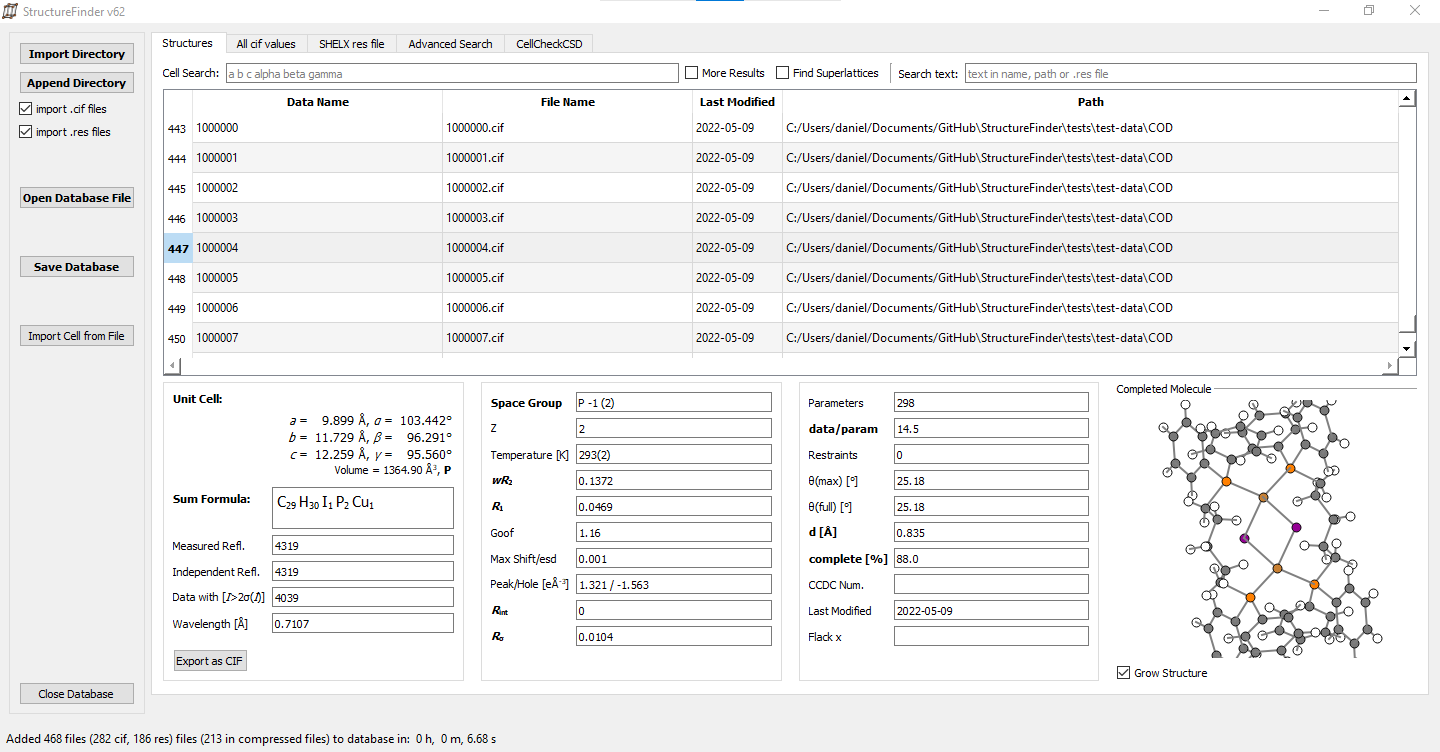This screenshot has height=752, width=1440.
Task: Sort table by Last Modified column header
Action: [737, 102]
